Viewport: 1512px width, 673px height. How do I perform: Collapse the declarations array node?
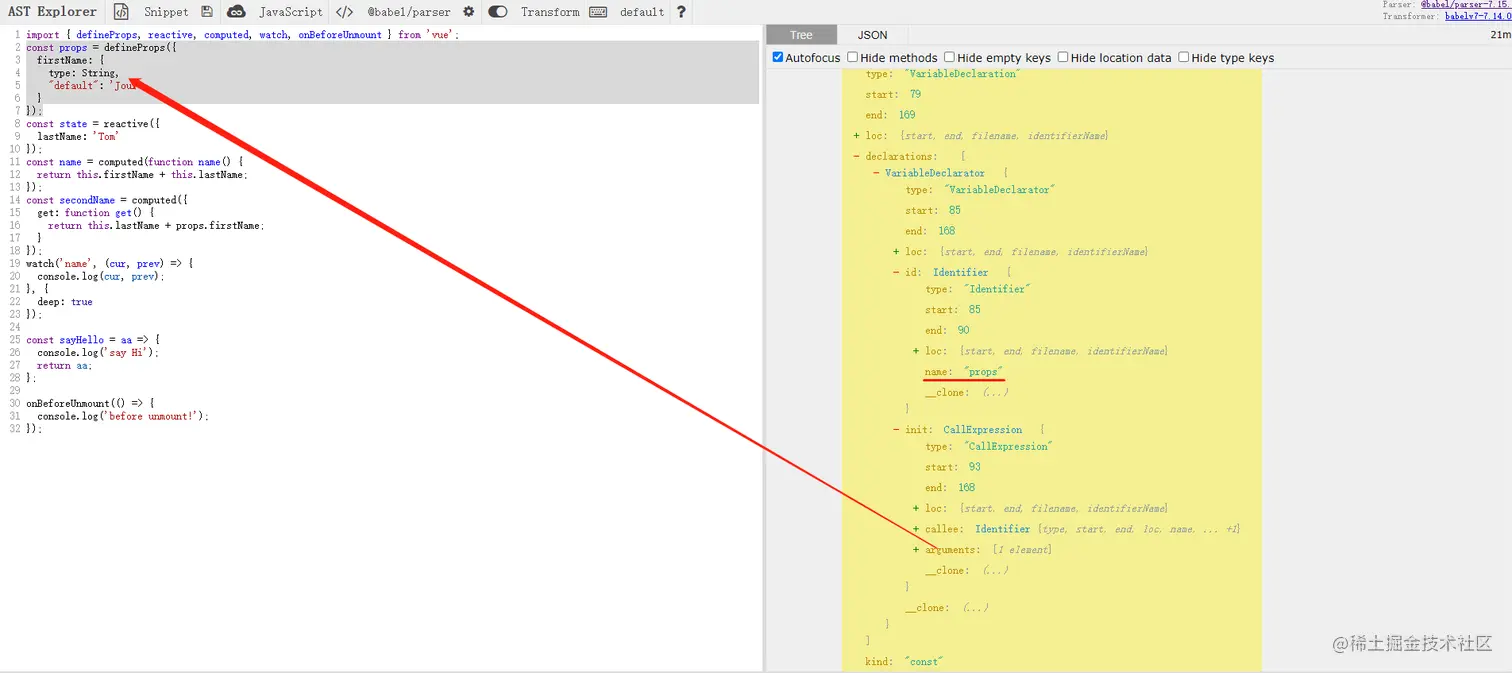(857, 156)
